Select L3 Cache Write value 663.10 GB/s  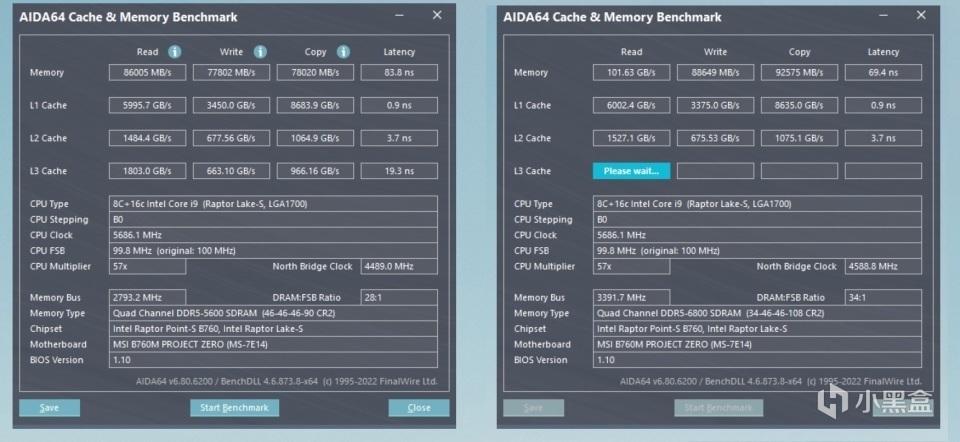(231, 171)
